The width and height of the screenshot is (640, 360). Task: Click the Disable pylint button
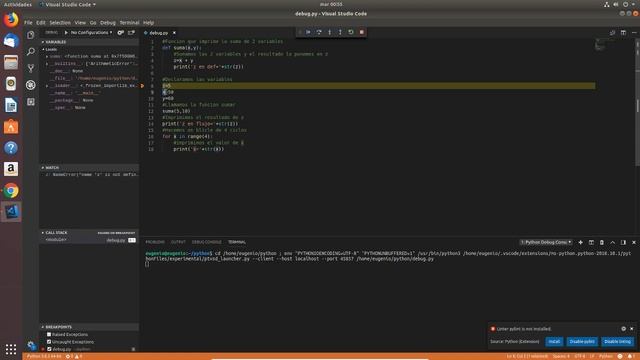point(582,342)
